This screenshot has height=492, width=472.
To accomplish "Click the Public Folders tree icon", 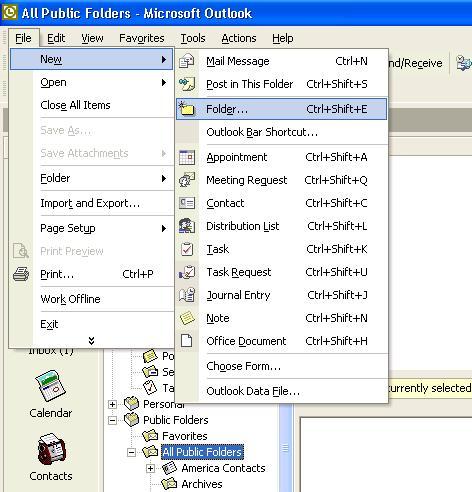I will [x=131, y=420].
